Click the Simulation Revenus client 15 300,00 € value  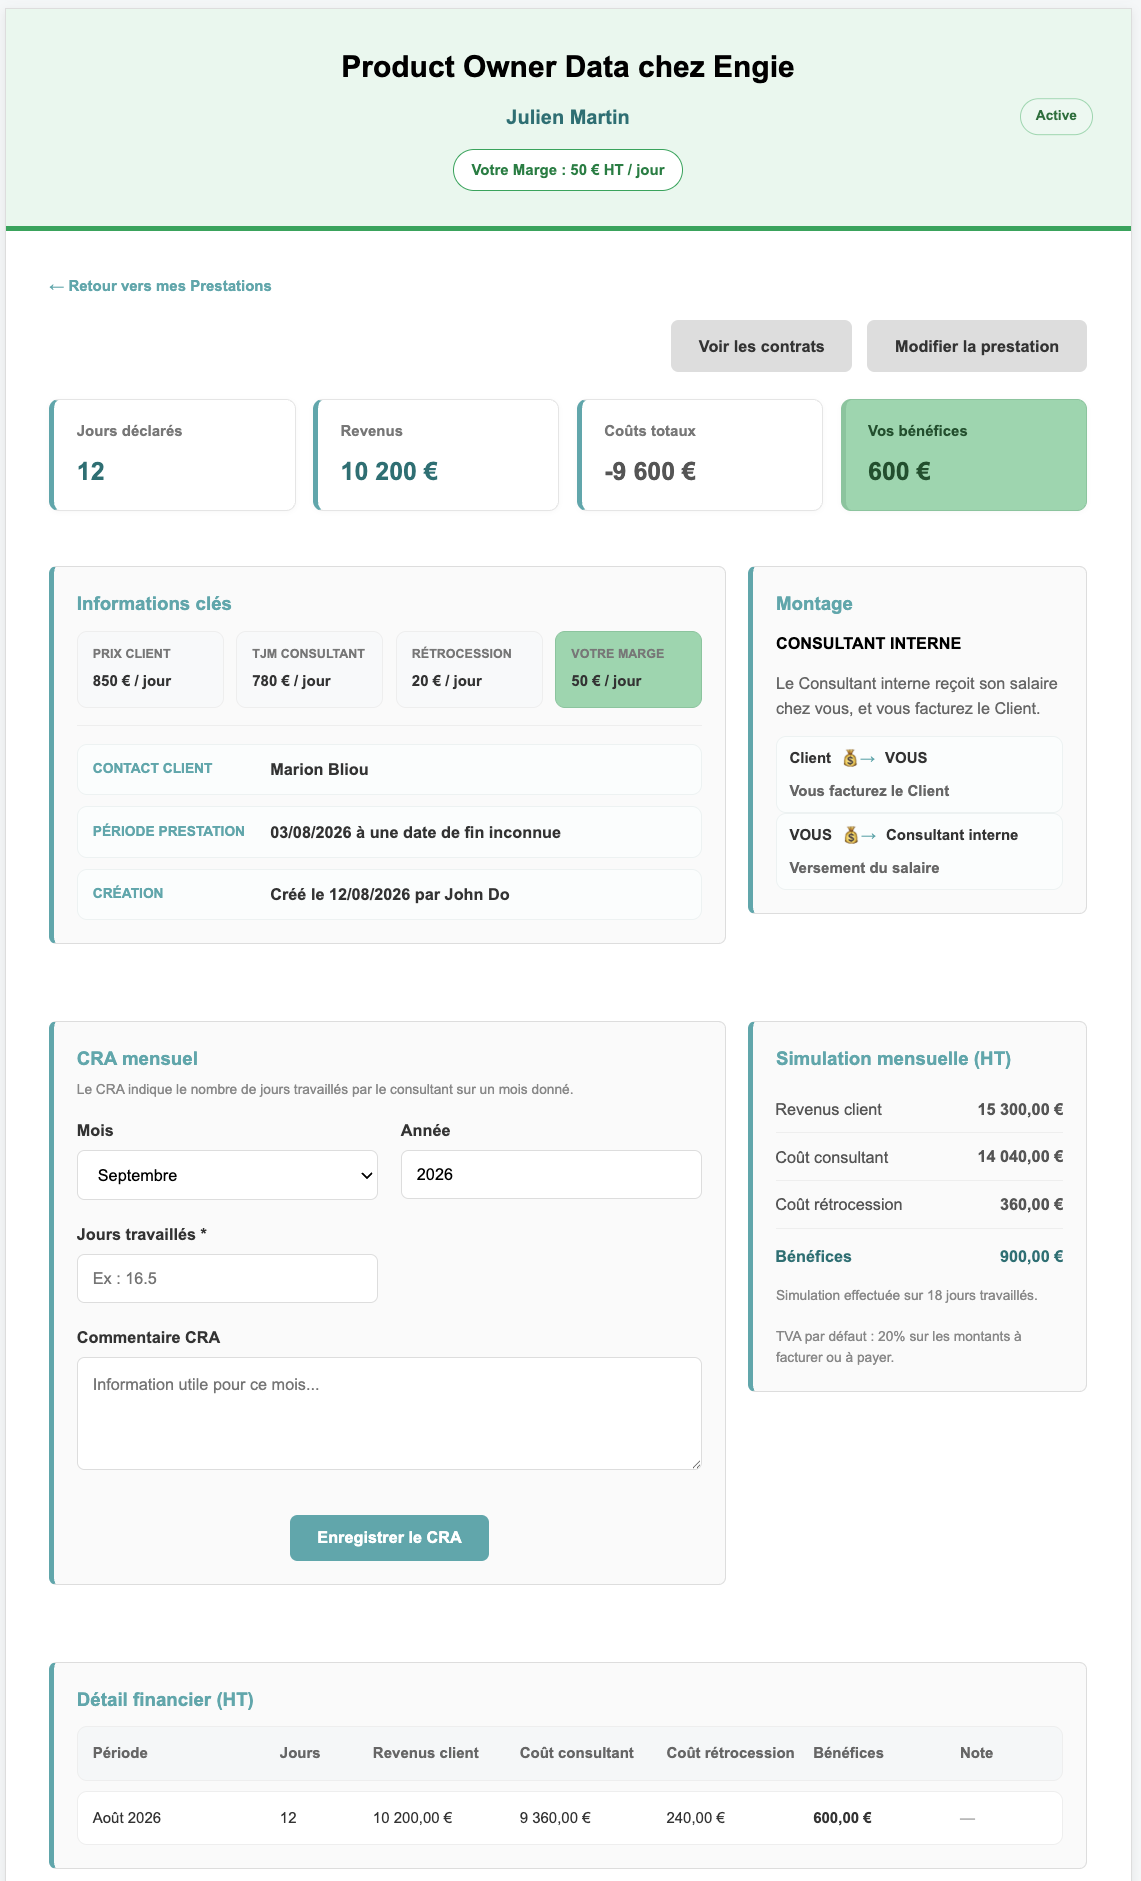[1020, 1109]
